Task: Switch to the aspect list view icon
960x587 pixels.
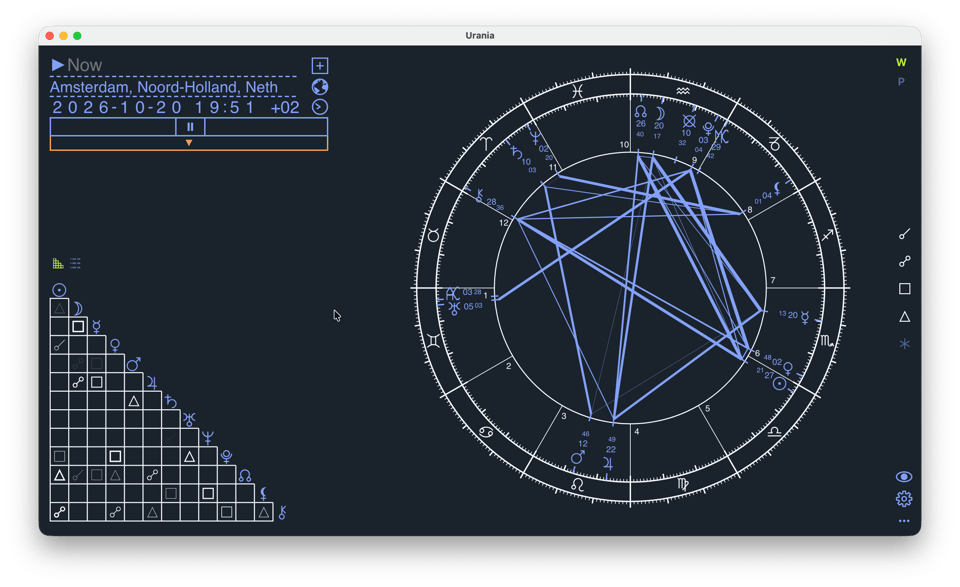Action: [75, 264]
